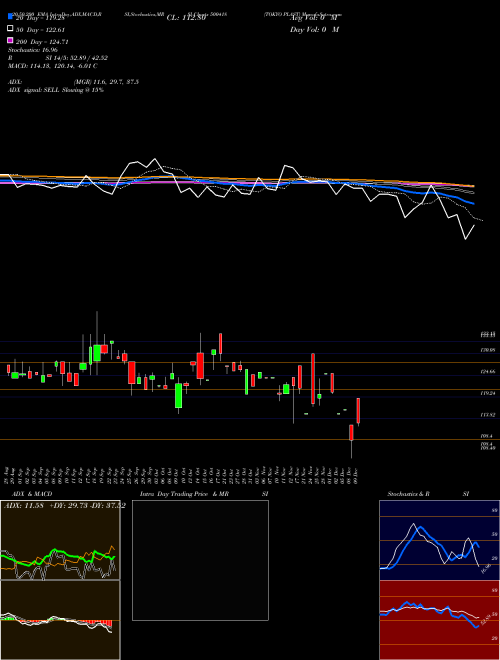The height and width of the screenshot is (660, 500).
Task: Click the 'Avg Vol: 0 M' label
Action: point(314,18)
